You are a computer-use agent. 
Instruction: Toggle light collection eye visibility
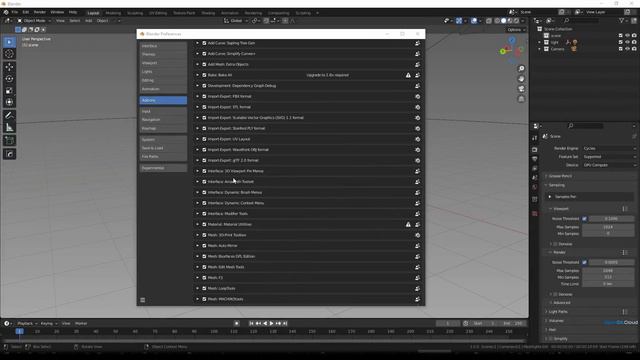(627, 42)
